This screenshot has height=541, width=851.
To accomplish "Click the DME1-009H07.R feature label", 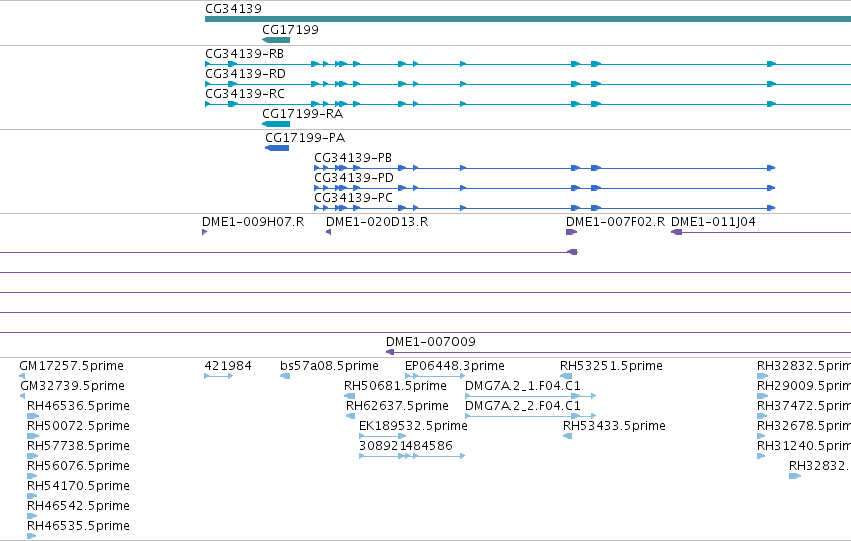I will coord(253,222).
